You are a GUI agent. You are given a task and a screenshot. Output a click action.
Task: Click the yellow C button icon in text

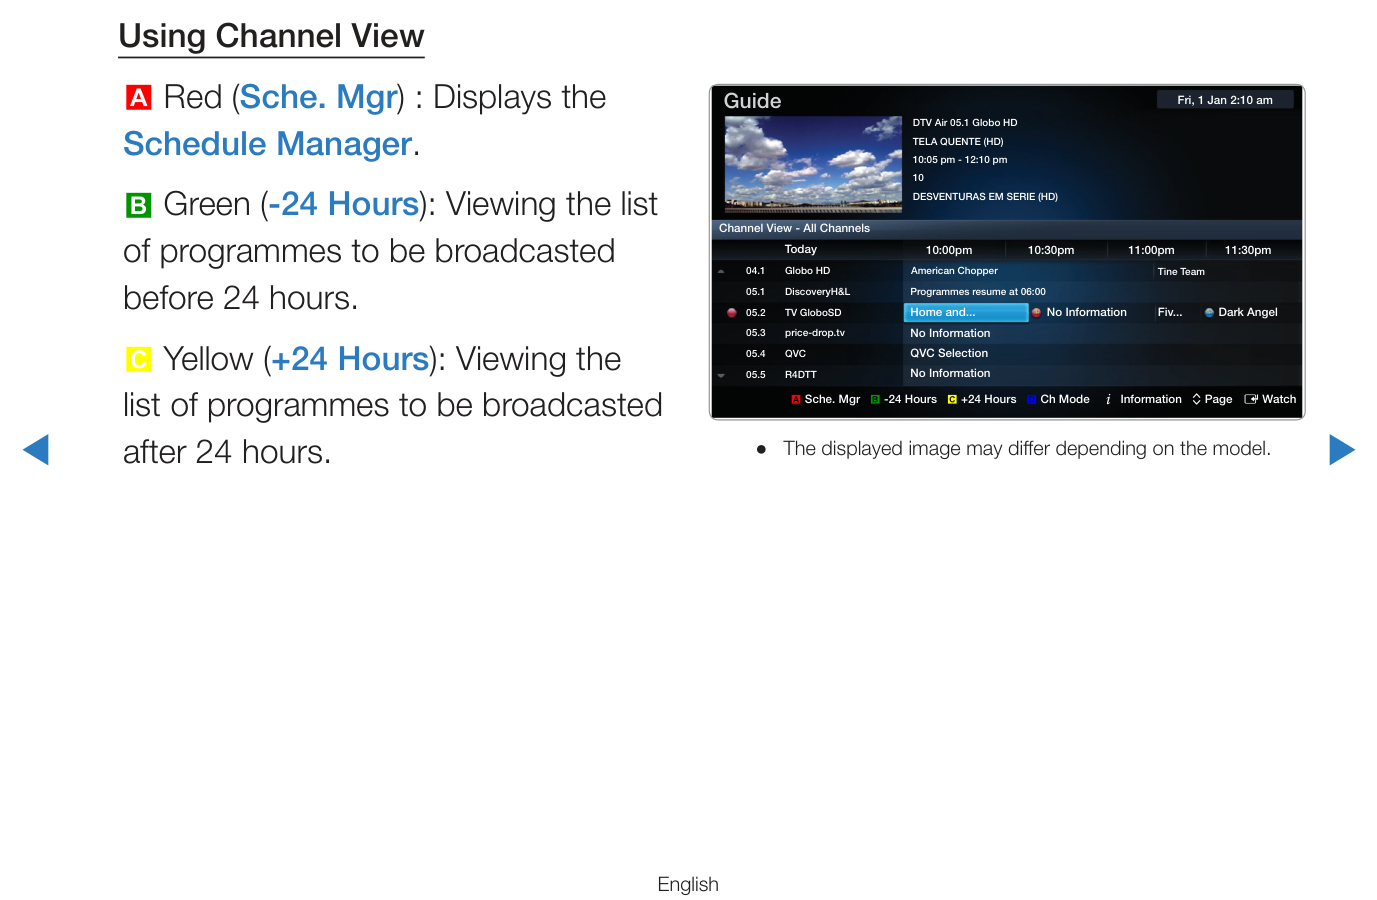tap(138, 359)
